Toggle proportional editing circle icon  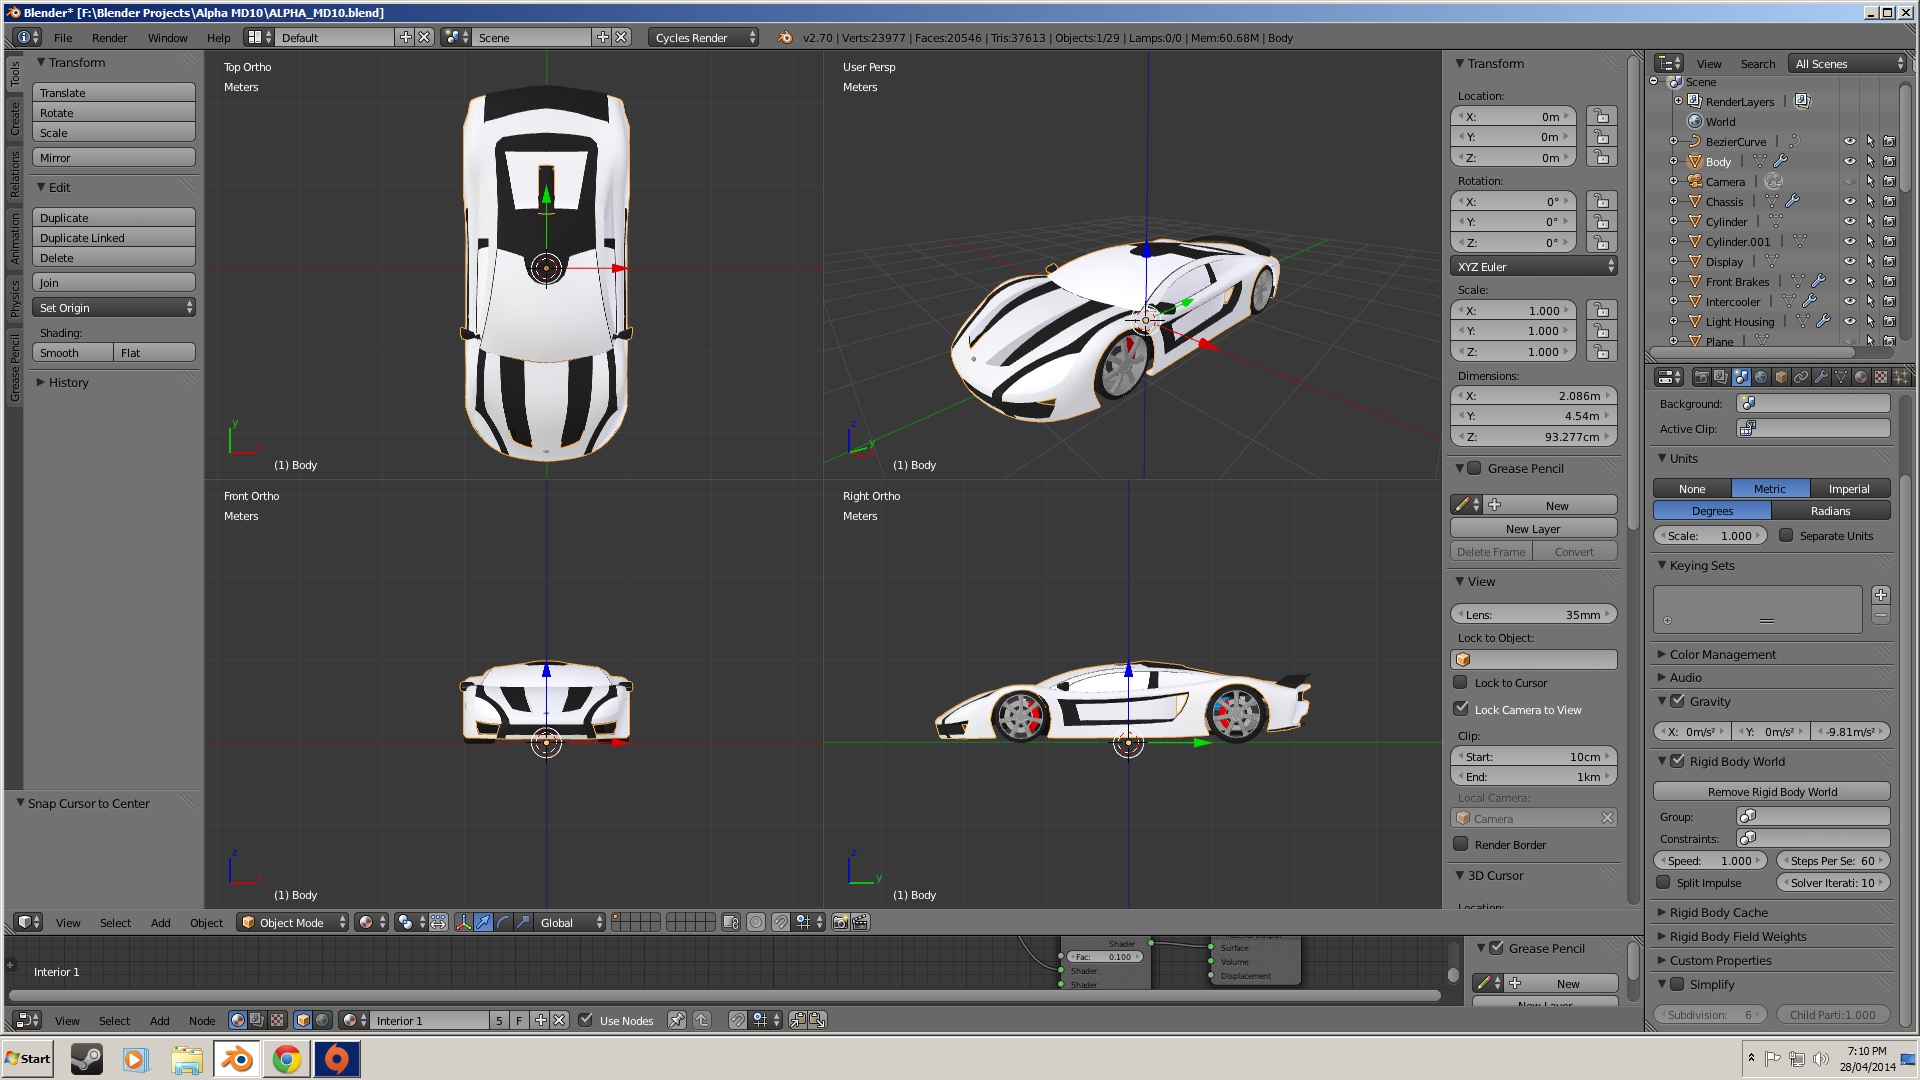[756, 922]
